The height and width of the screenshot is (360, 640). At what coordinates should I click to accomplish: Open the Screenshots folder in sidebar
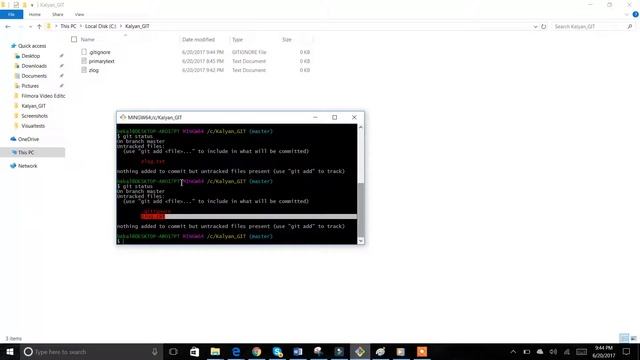[x=34, y=116]
